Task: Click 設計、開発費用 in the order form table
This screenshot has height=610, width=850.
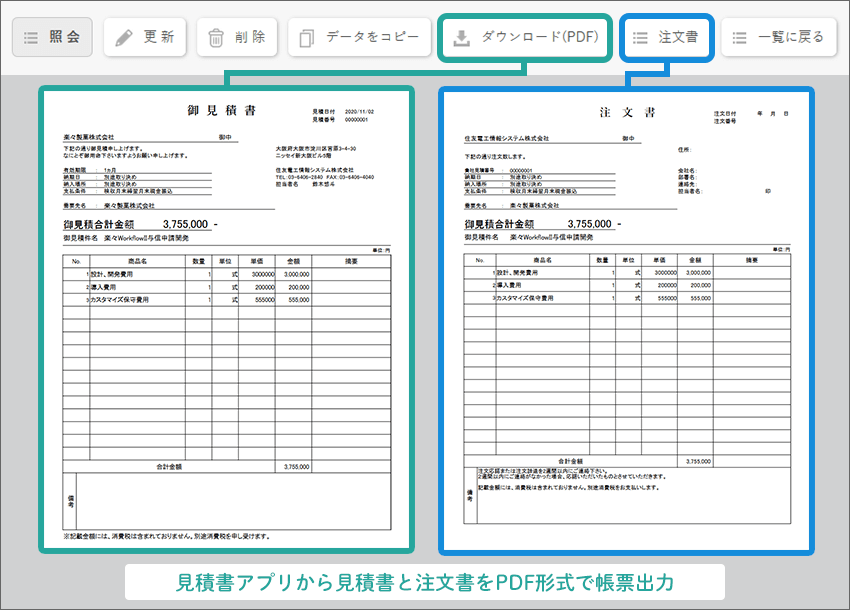Action: 517,273
